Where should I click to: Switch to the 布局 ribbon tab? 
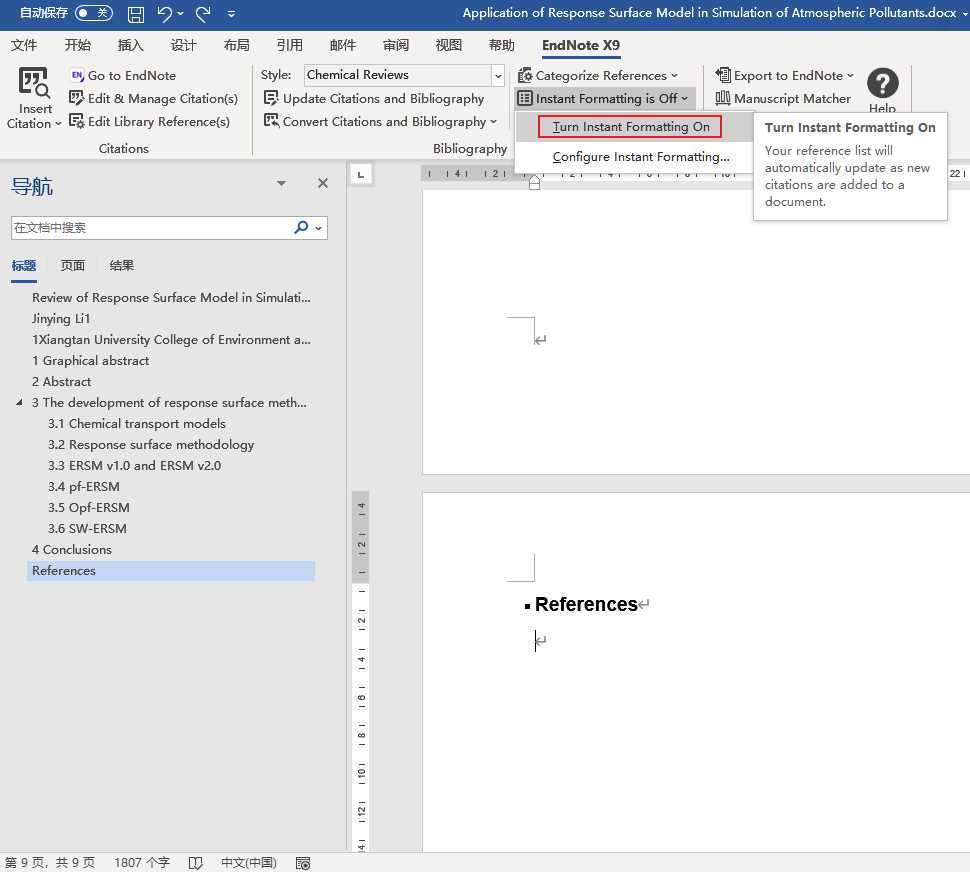[x=236, y=45]
